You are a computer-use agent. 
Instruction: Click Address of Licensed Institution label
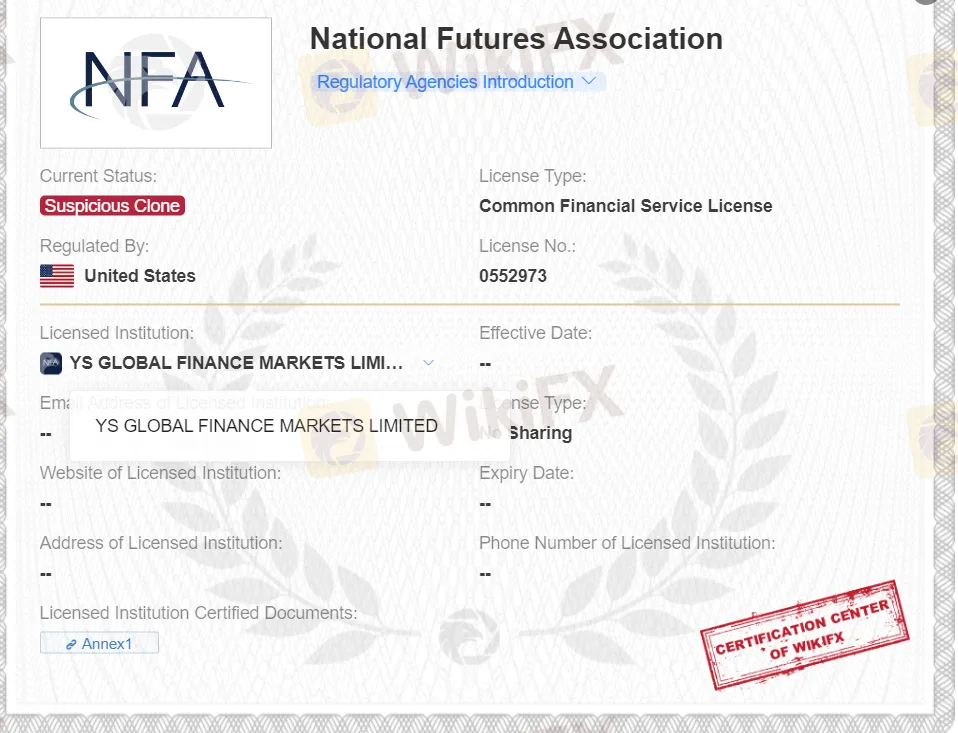click(161, 543)
